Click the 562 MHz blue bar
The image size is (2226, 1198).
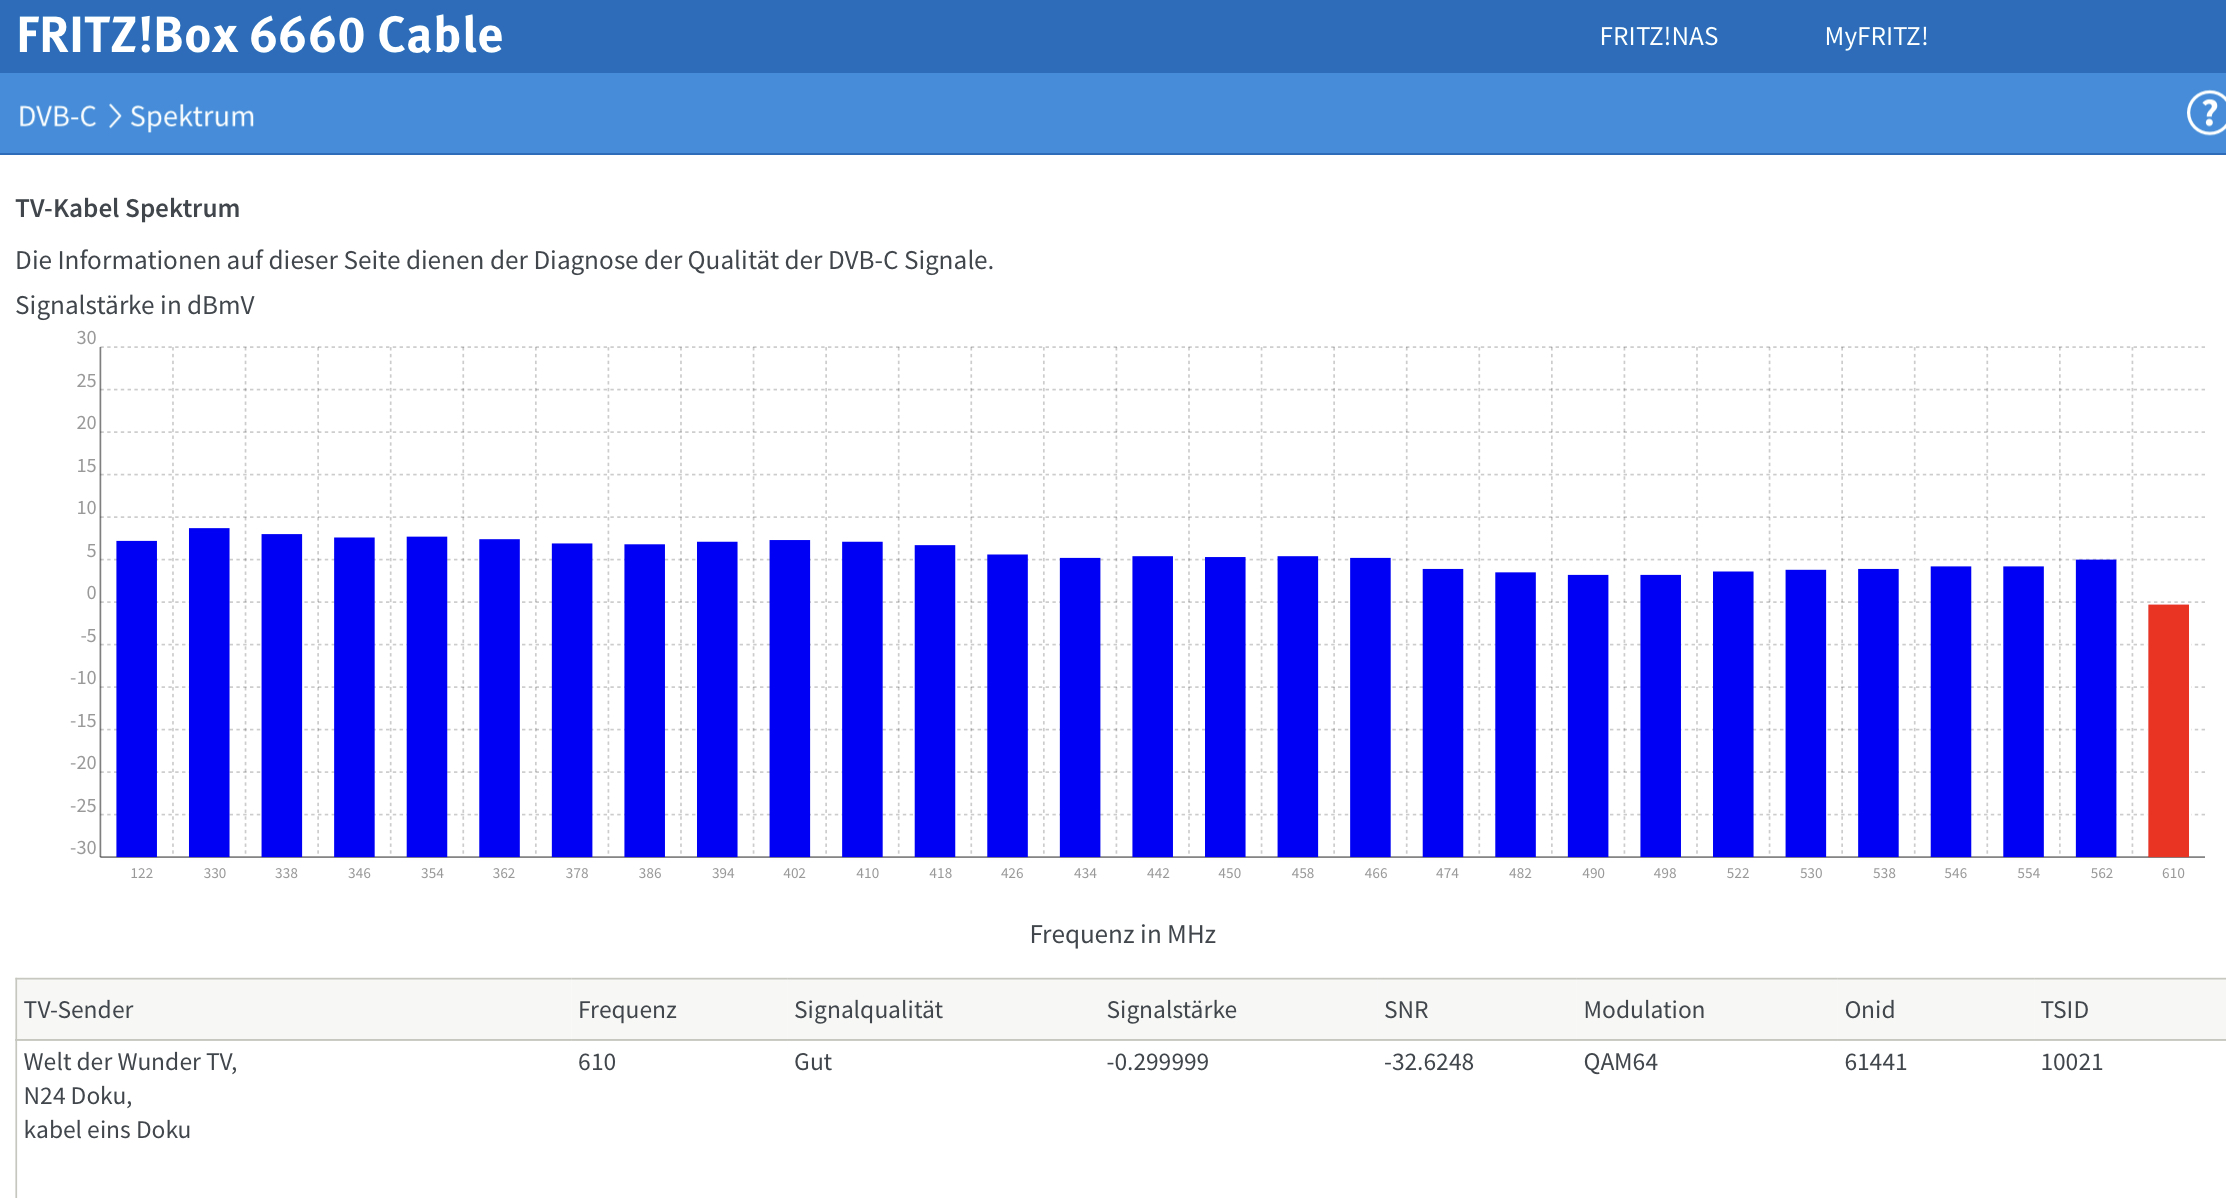pos(2095,708)
